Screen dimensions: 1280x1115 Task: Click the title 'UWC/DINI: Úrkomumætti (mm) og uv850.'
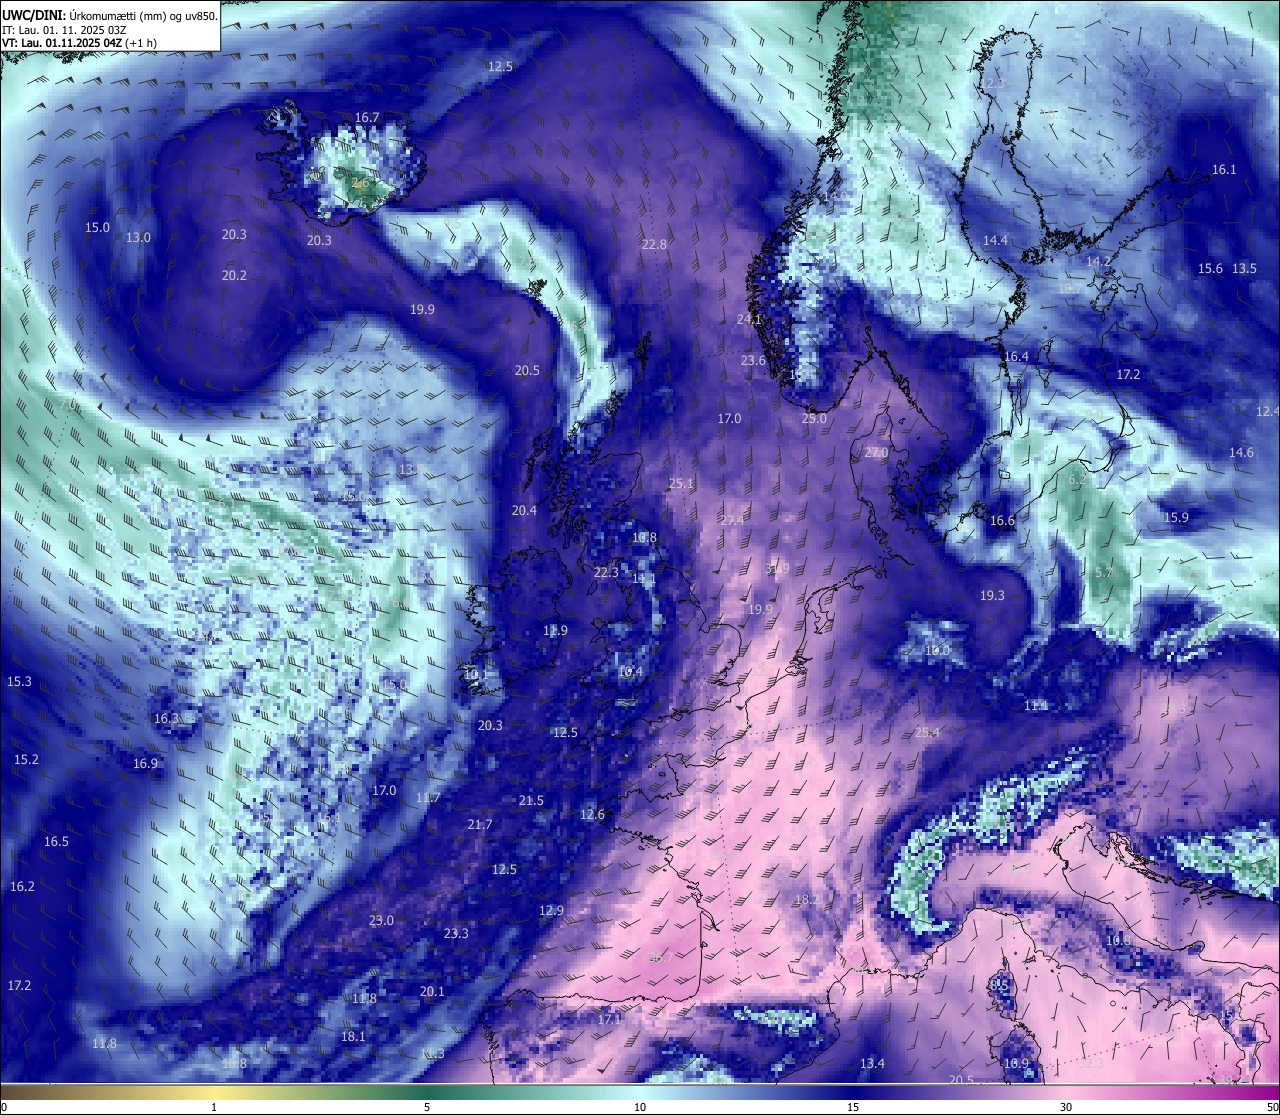coord(109,15)
